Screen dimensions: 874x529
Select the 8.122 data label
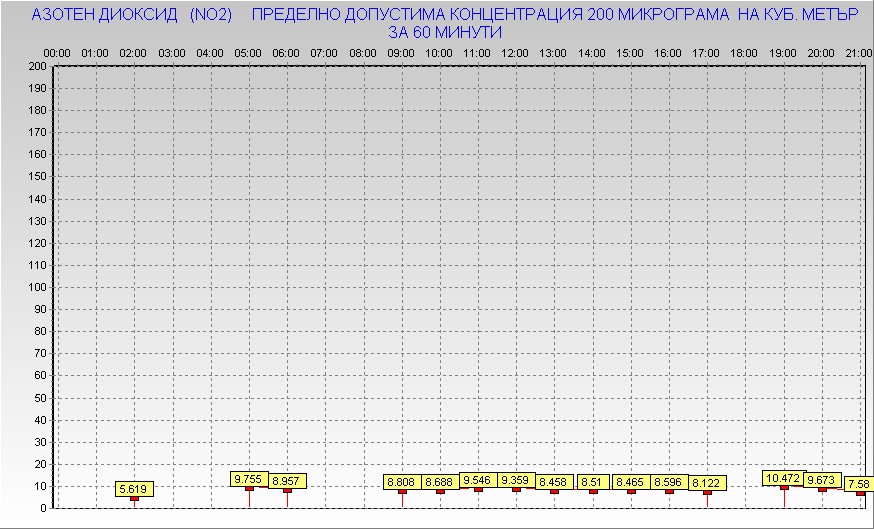point(707,484)
